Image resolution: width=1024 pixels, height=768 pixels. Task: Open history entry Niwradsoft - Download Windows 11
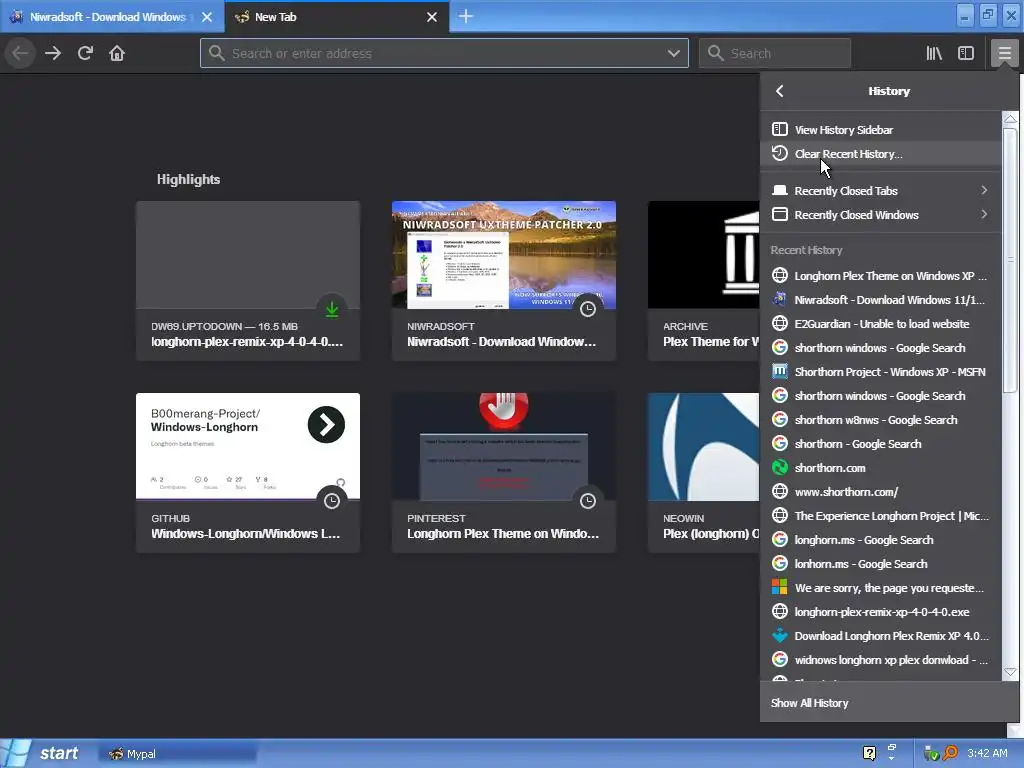(881, 300)
